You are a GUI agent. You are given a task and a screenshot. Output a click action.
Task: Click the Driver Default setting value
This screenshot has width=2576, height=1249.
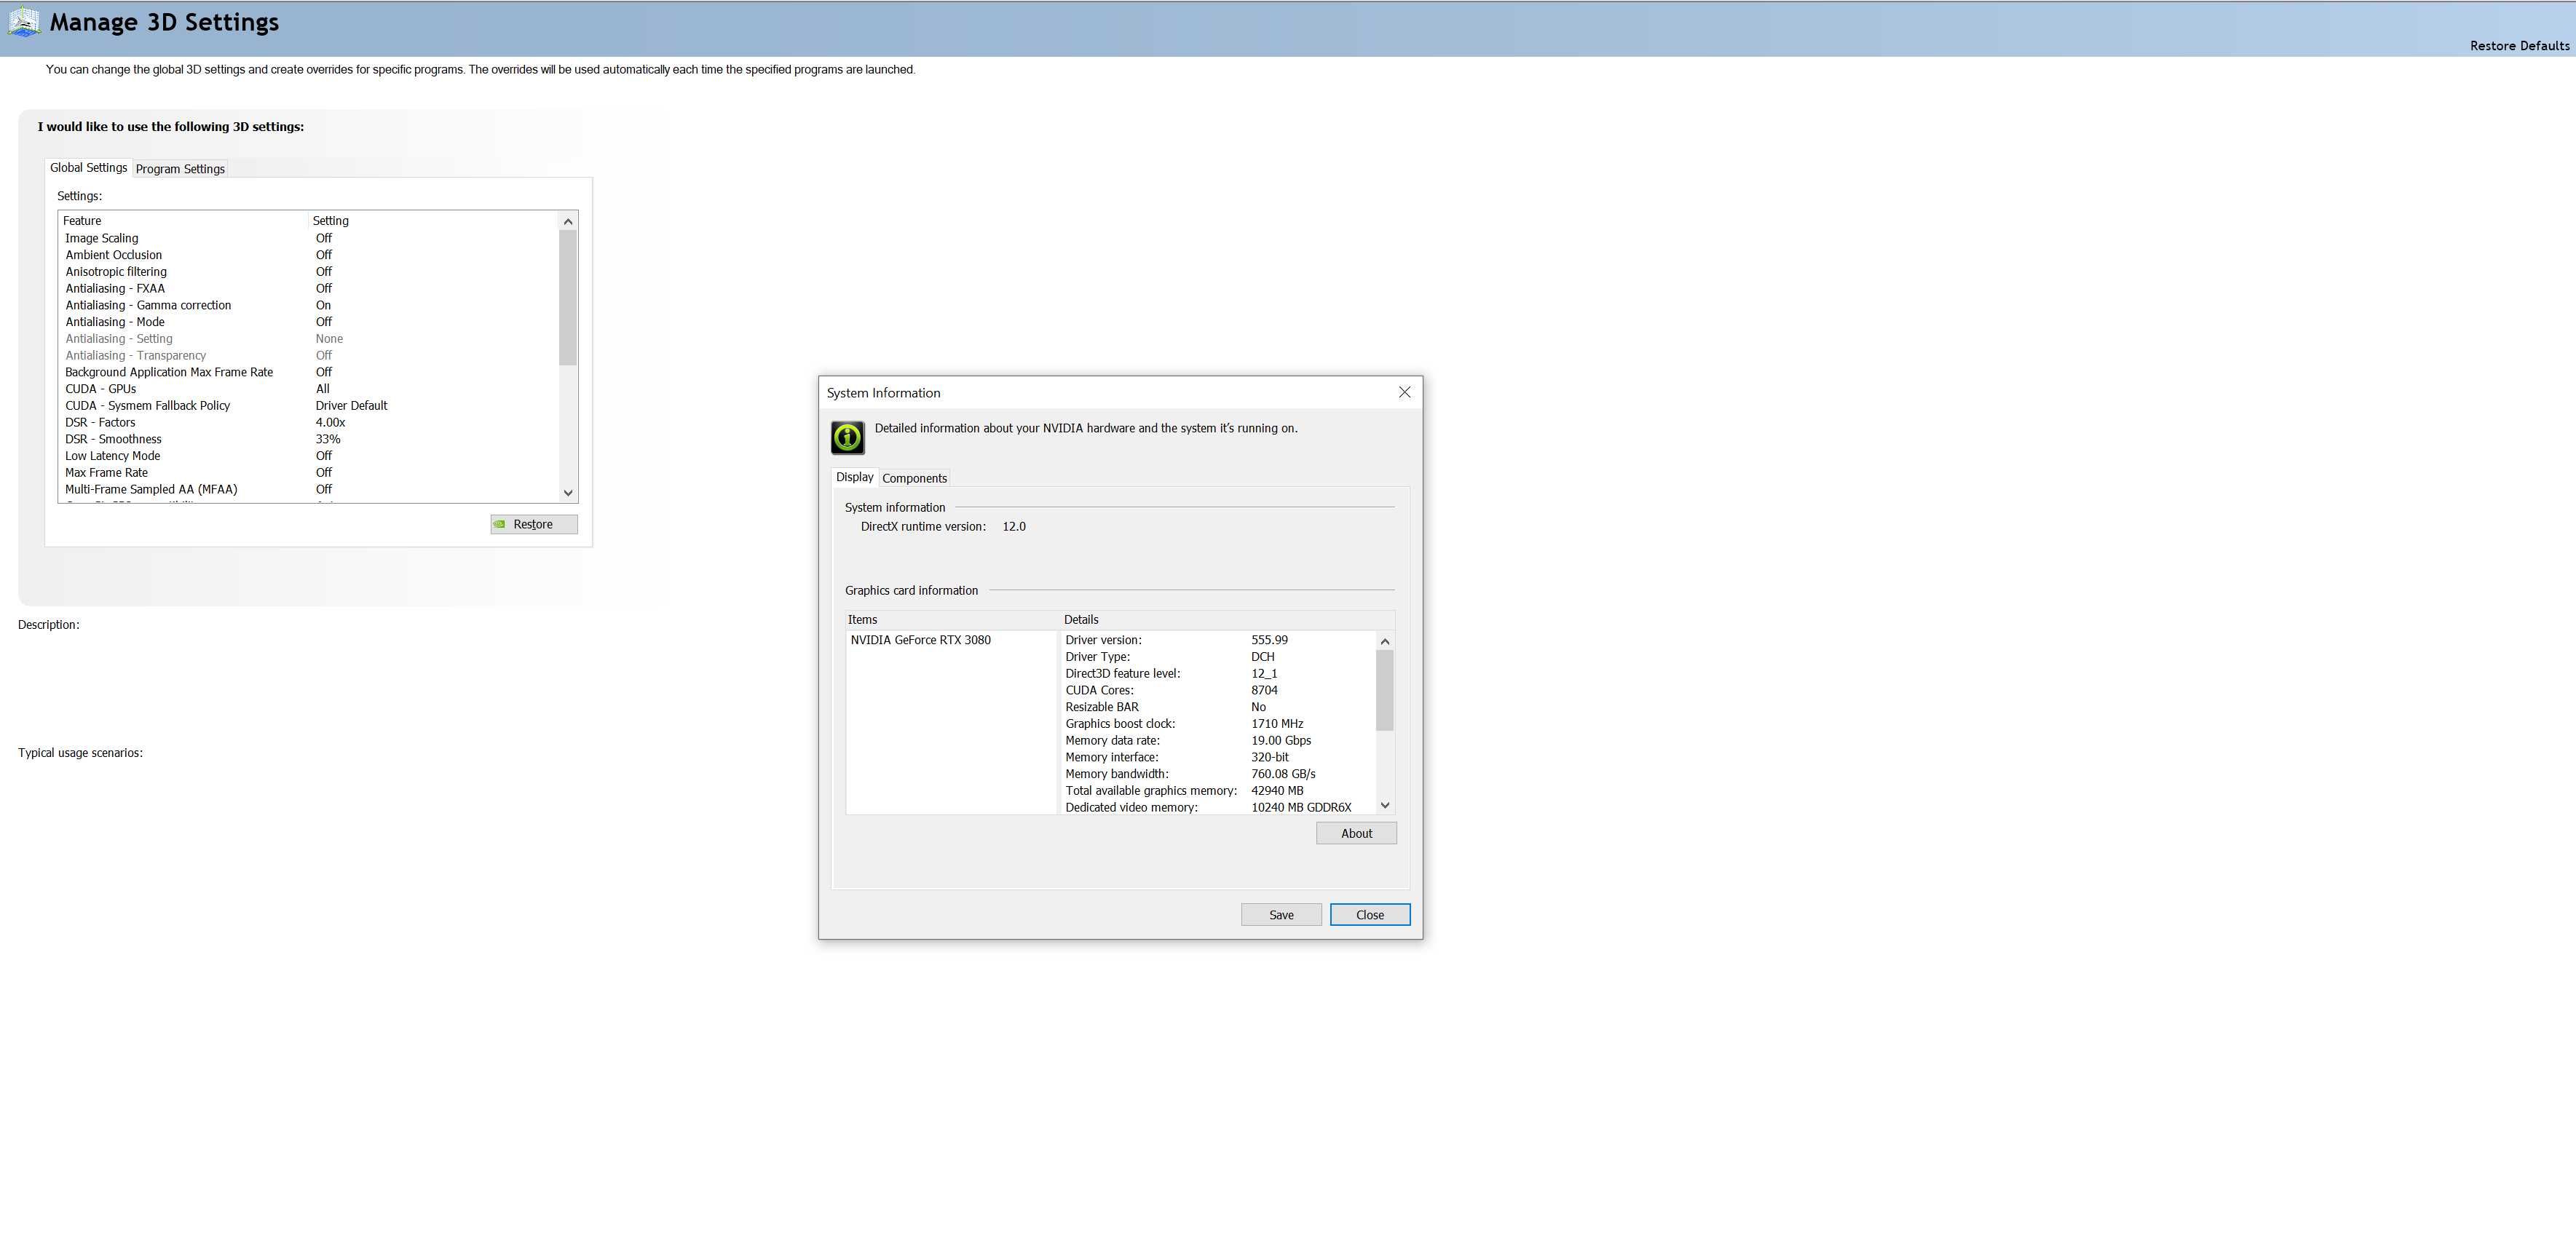point(351,405)
